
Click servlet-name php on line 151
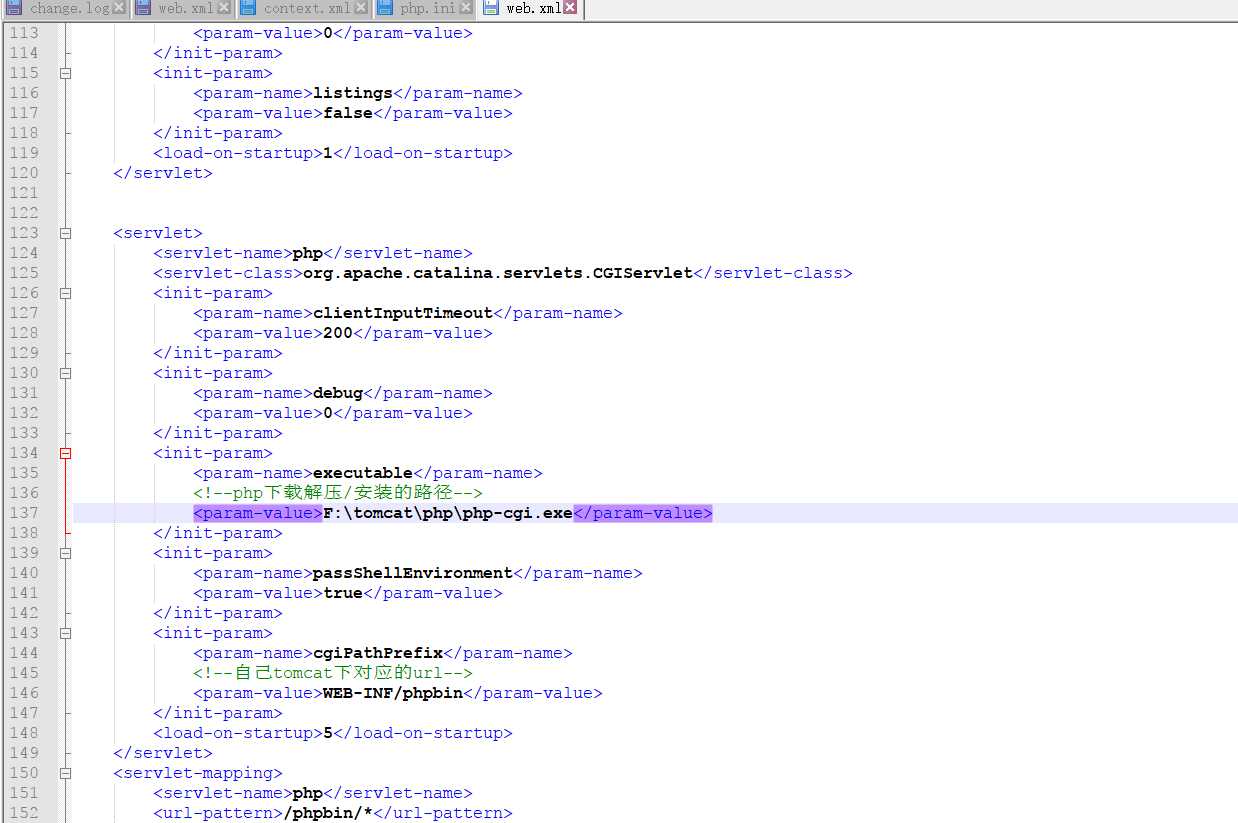308,793
